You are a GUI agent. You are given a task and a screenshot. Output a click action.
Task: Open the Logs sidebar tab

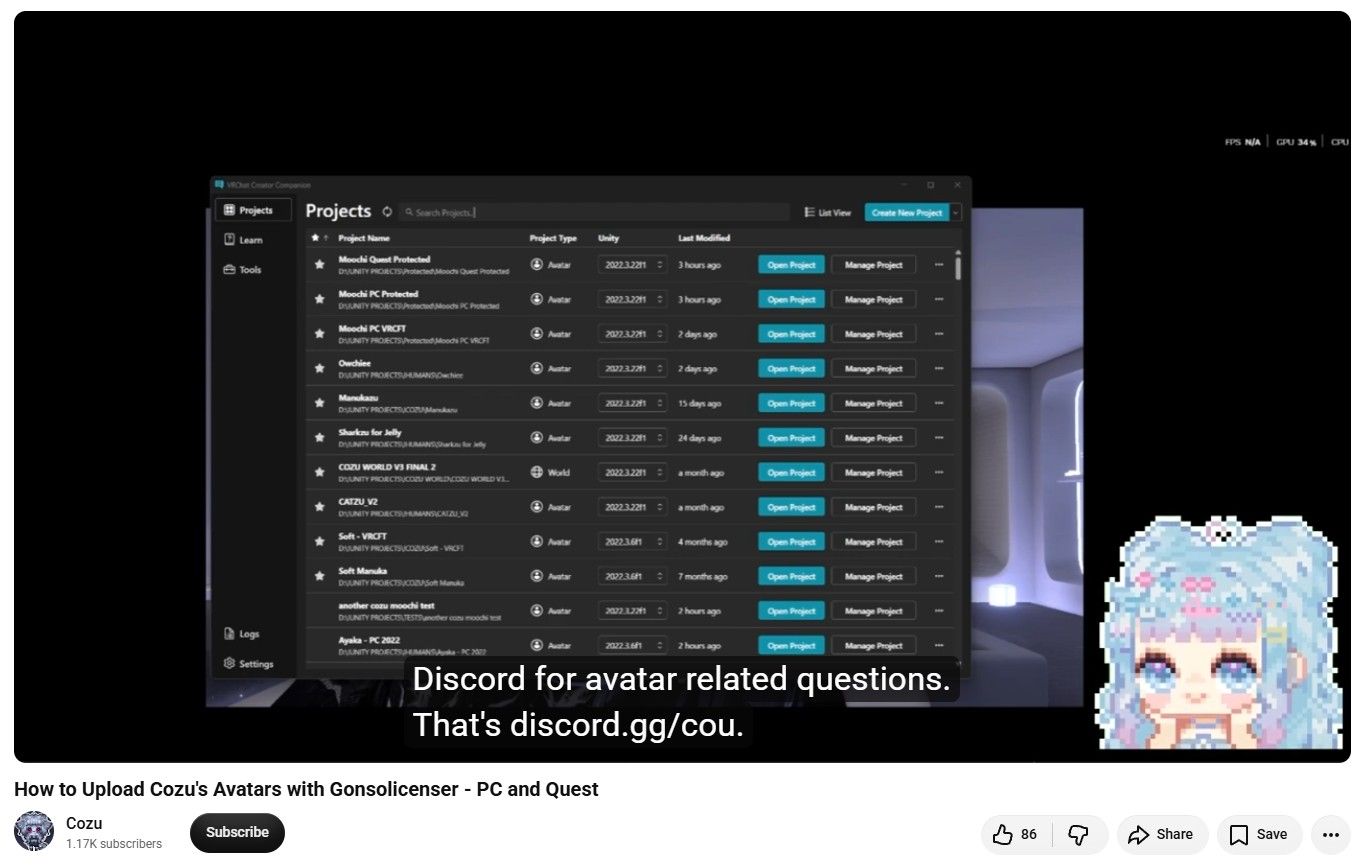242,634
